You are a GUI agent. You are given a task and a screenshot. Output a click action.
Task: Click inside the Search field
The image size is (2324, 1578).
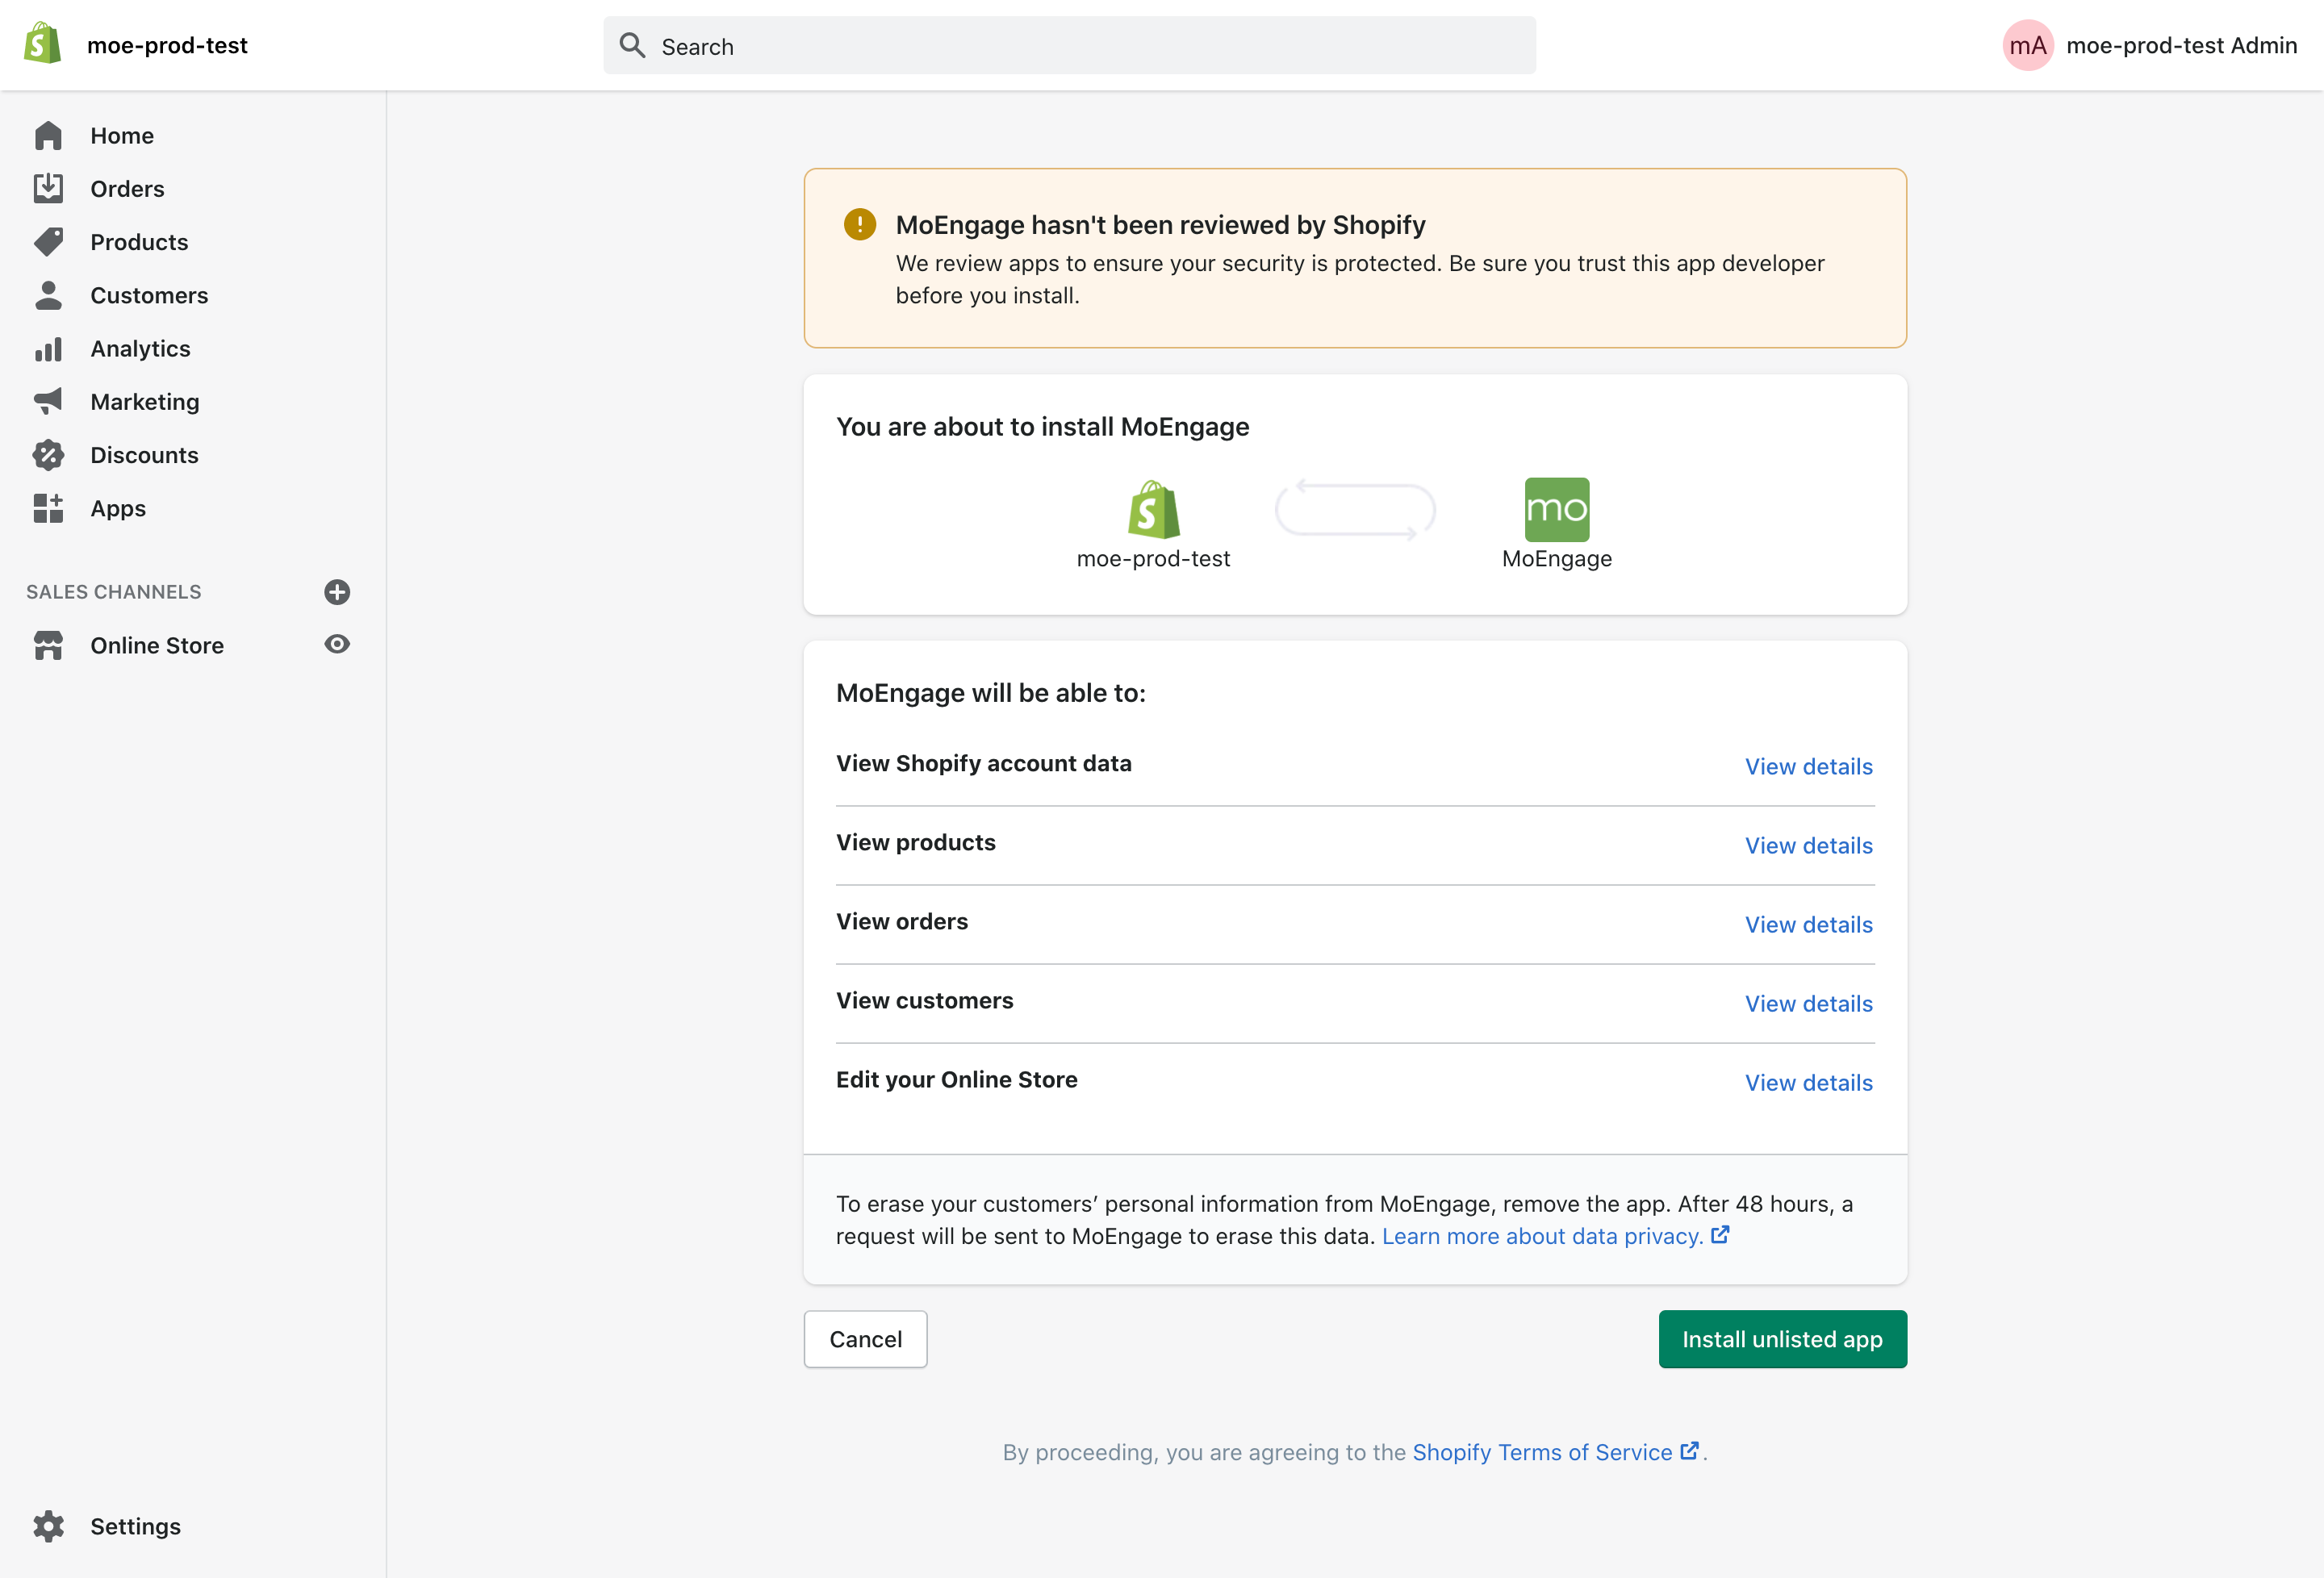(x=1069, y=45)
